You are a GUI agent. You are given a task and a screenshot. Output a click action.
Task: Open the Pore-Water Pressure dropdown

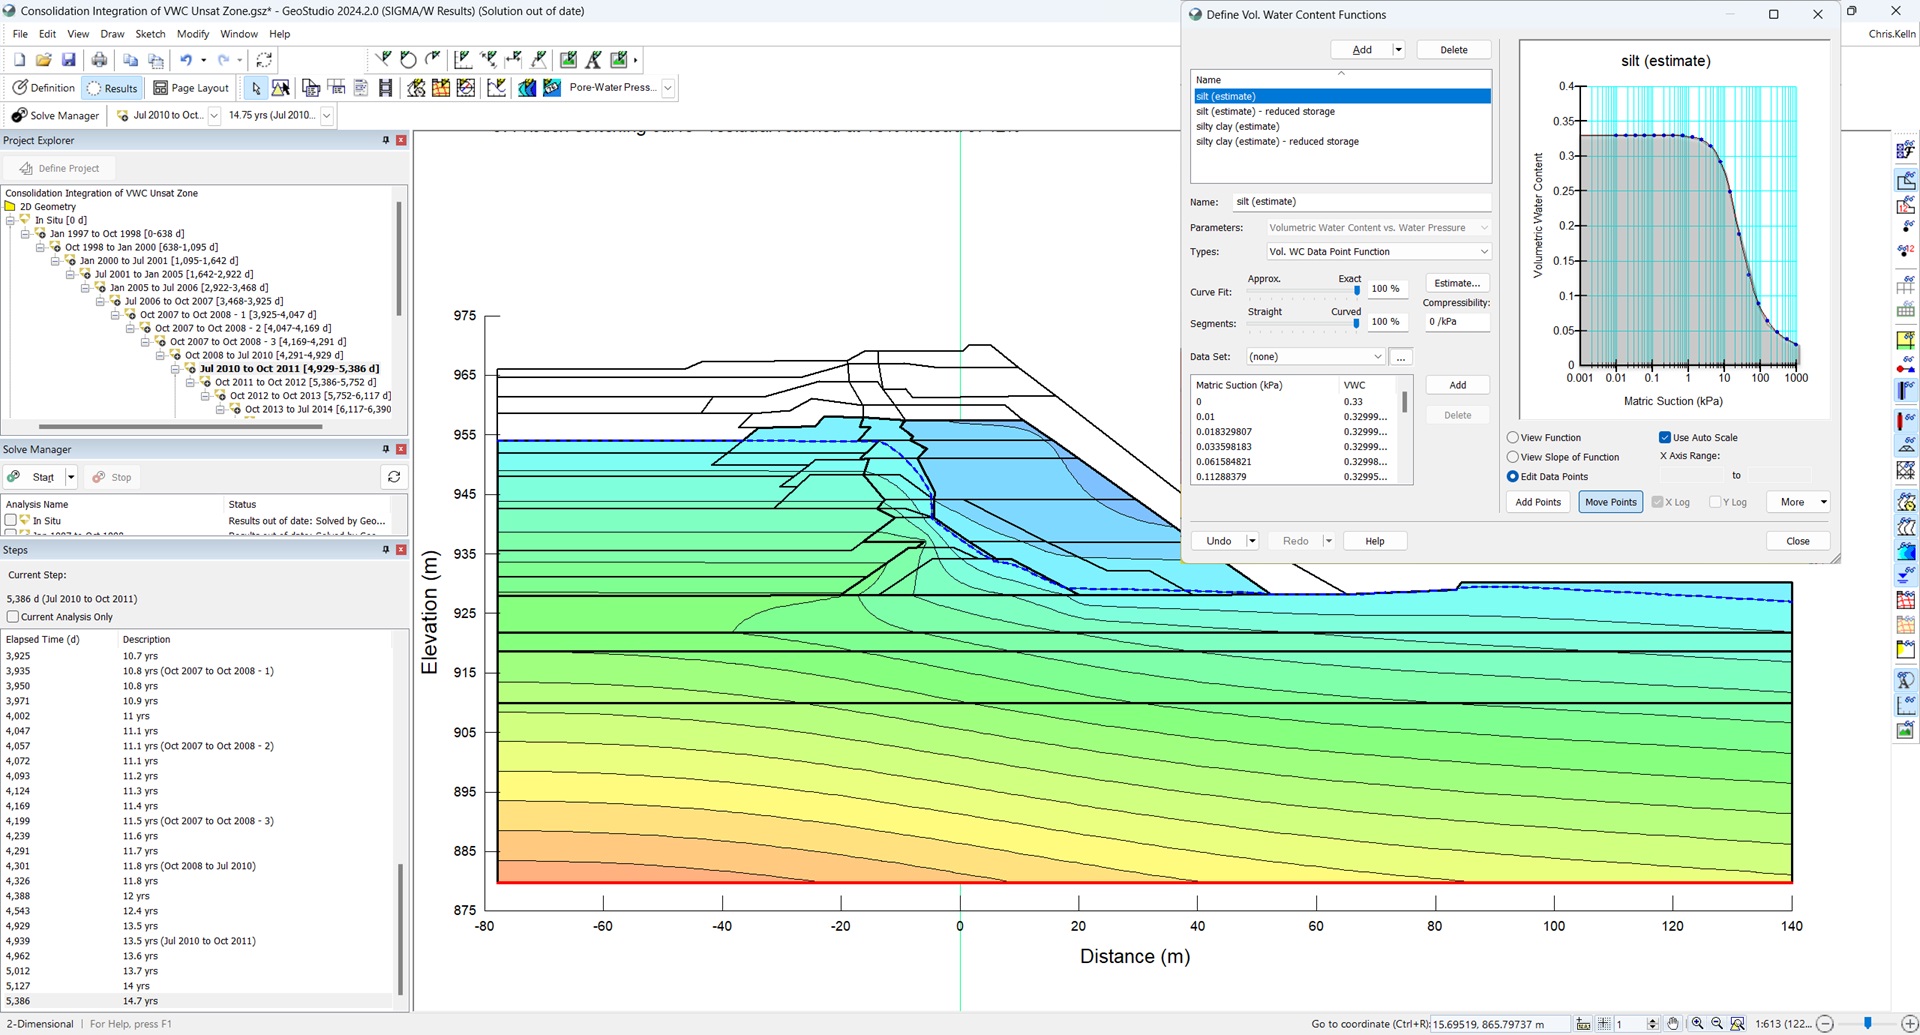click(x=668, y=88)
